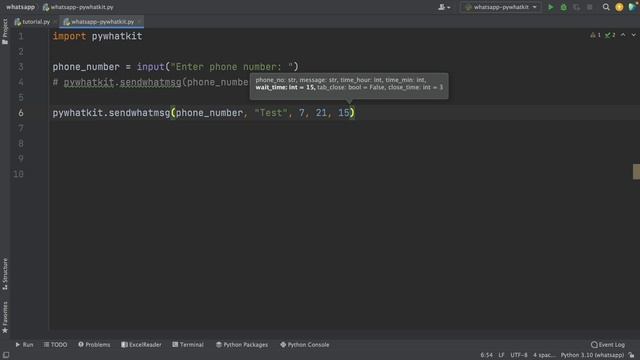Click the 4 spaces indent setting
Screen dimensions: 640x360
point(544,355)
